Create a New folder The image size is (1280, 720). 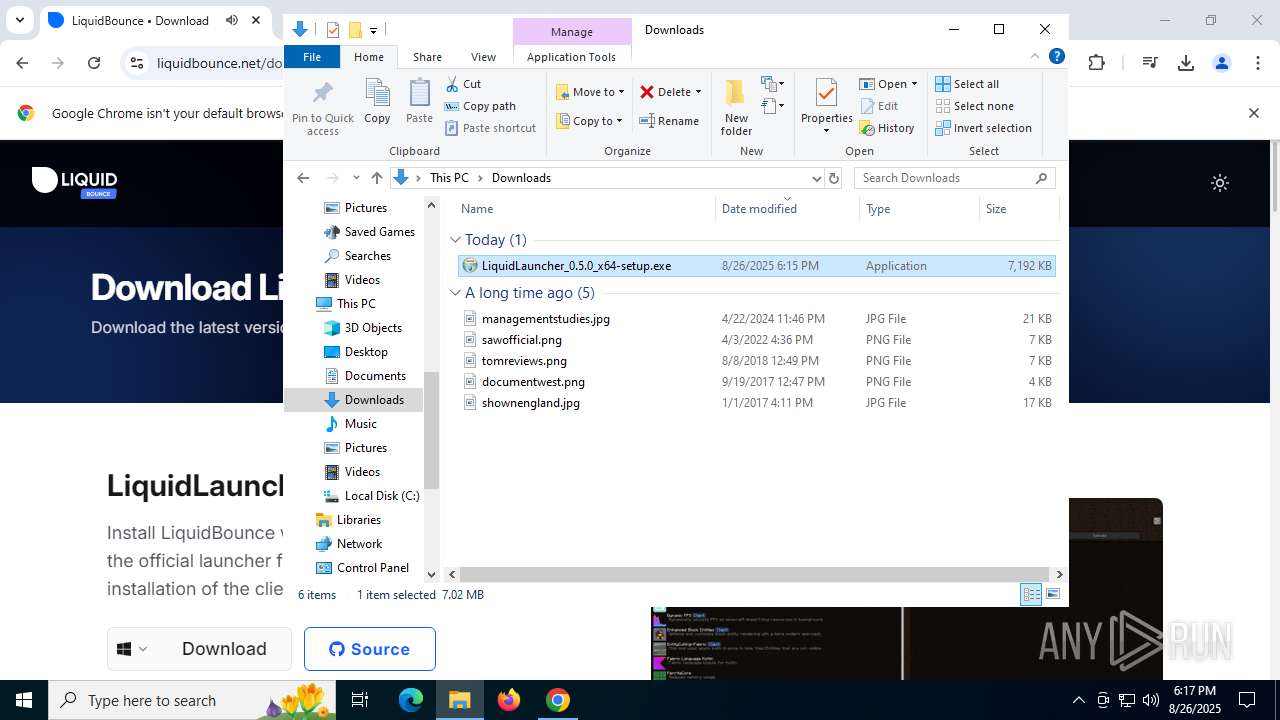coord(736,108)
